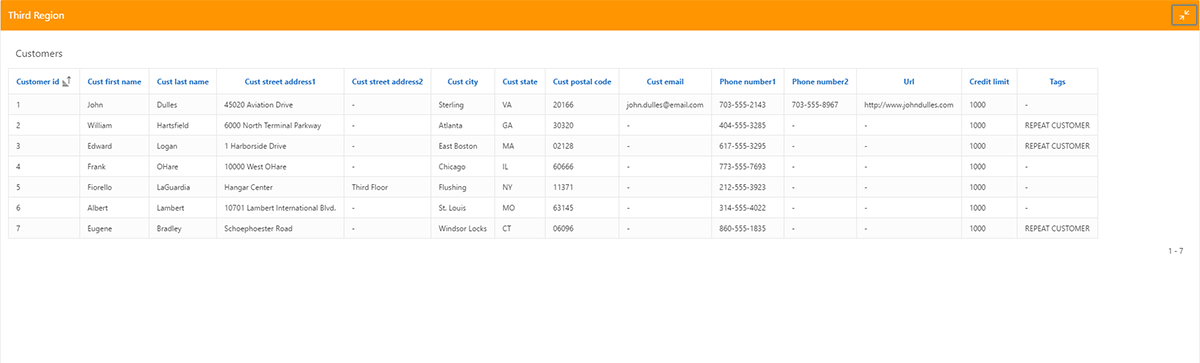This screenshot has width=1200, height=363.
Task: Click the restore region icon in orange header
Action: [1183, 14]
